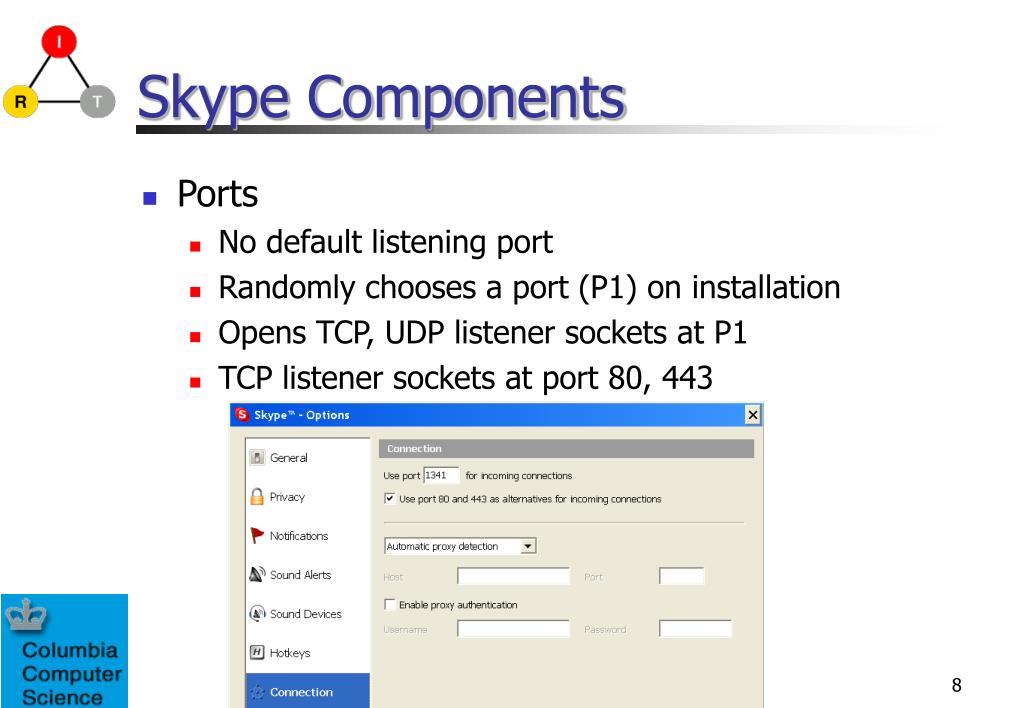
Task: Click the 'Skype Components' slide title
Action: [x=382, y=98]
